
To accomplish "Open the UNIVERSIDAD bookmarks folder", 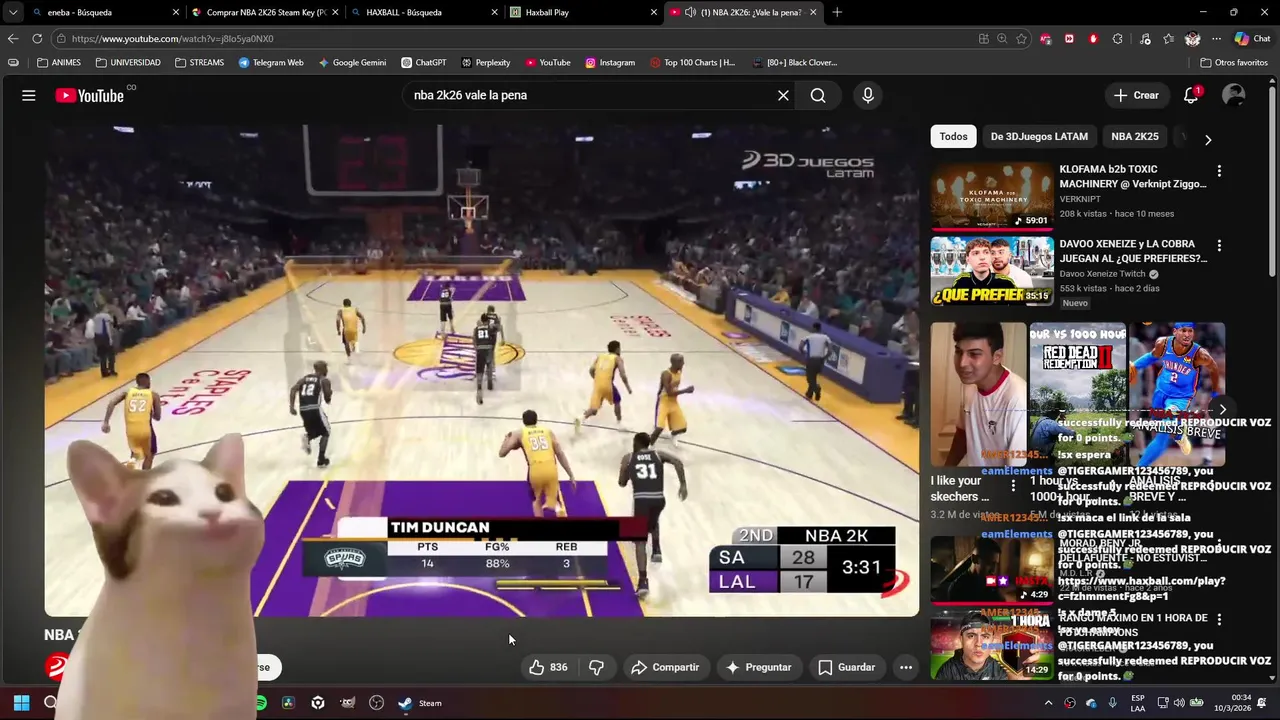I will point(128,62).
